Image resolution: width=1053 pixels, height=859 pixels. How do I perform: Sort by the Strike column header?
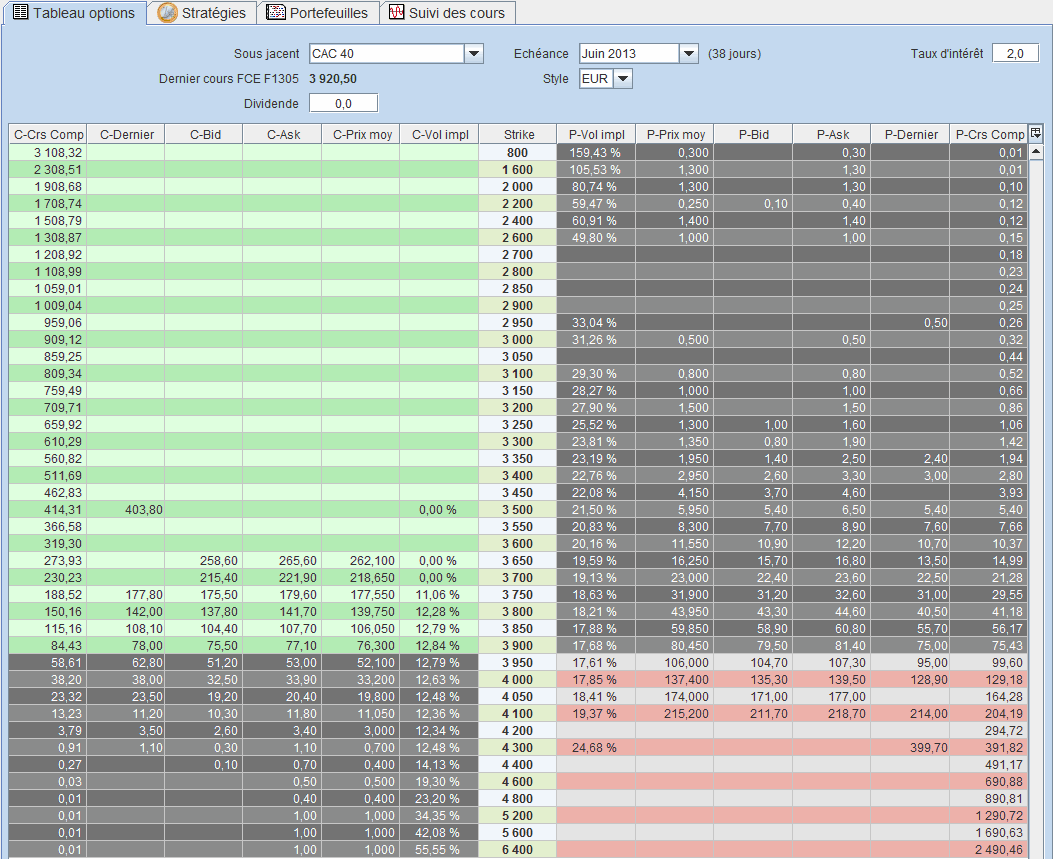tap(518, 134)
